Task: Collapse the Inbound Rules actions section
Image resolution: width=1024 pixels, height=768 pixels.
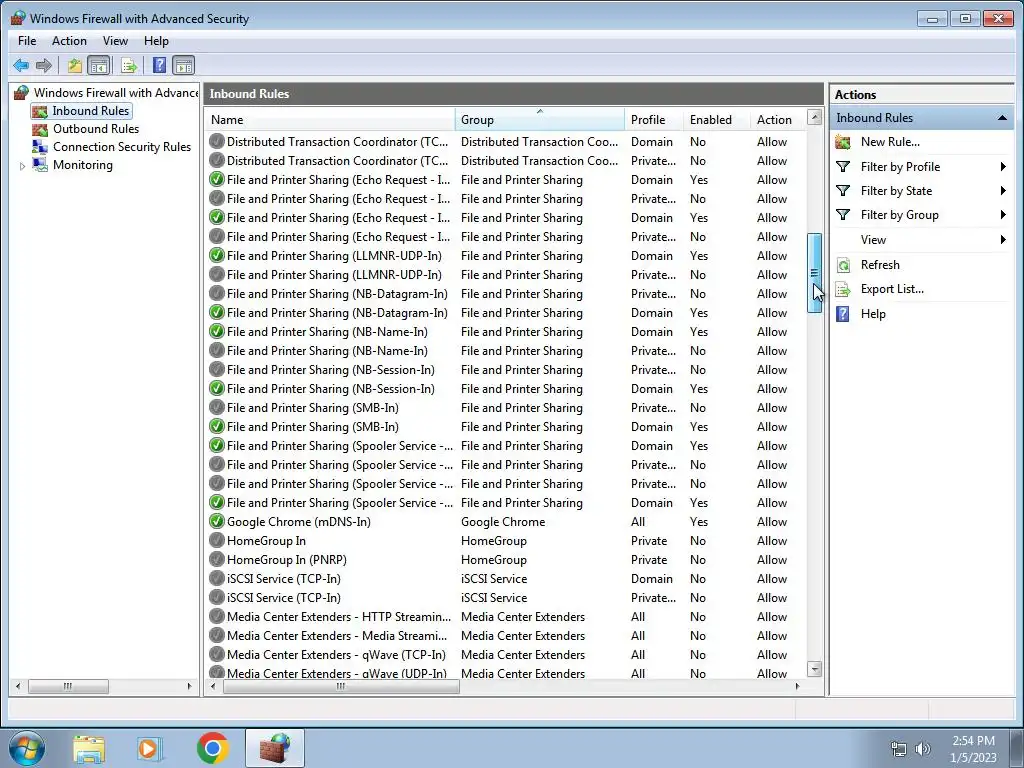Action: (1002, 118)
